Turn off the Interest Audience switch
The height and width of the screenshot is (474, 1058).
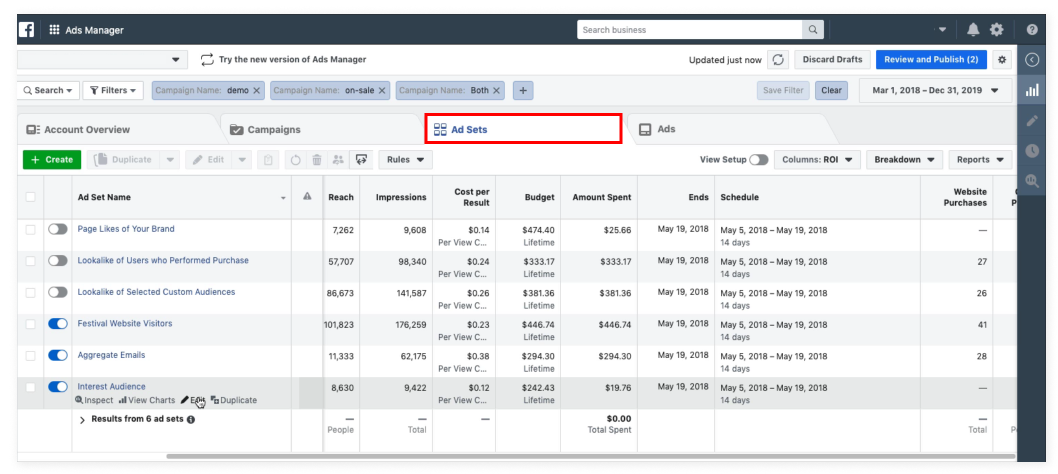point(58,387)
